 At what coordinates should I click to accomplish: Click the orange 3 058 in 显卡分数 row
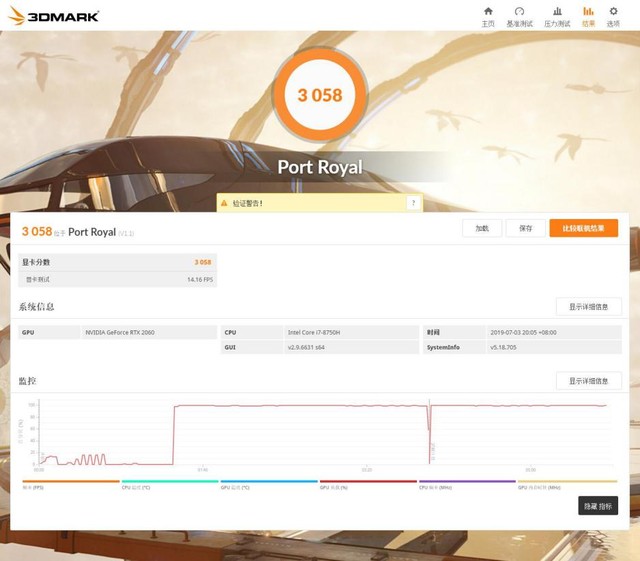(203, 262)
